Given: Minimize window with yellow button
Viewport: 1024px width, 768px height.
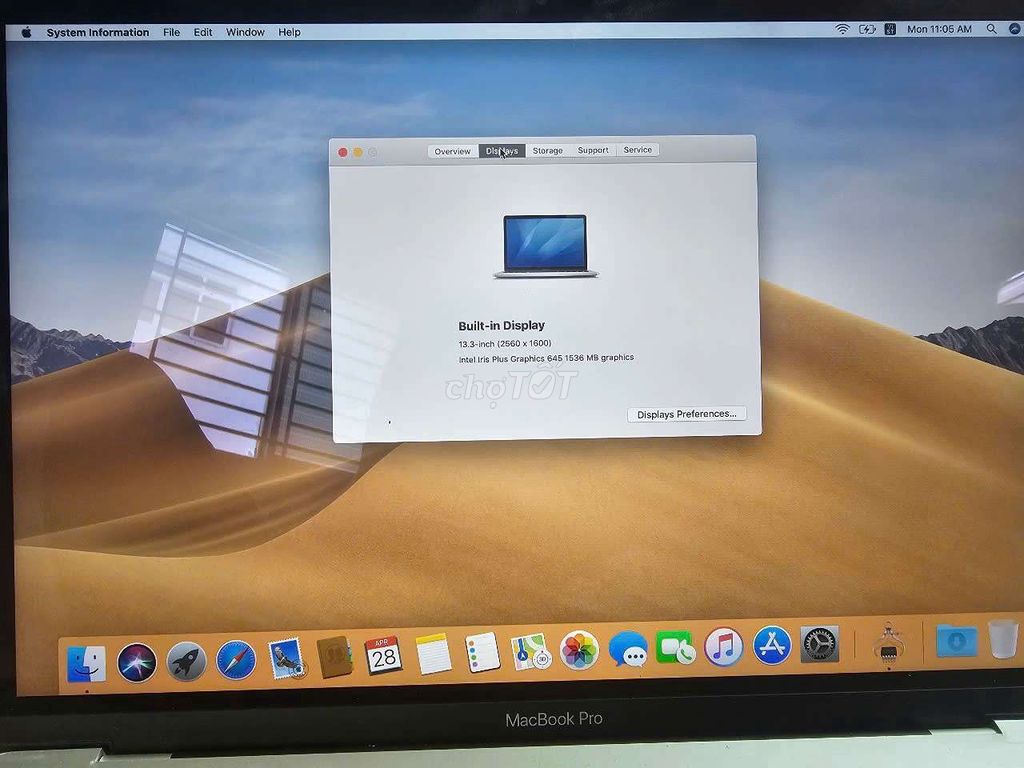Looking at the screenshot, I should click(358, 152).
